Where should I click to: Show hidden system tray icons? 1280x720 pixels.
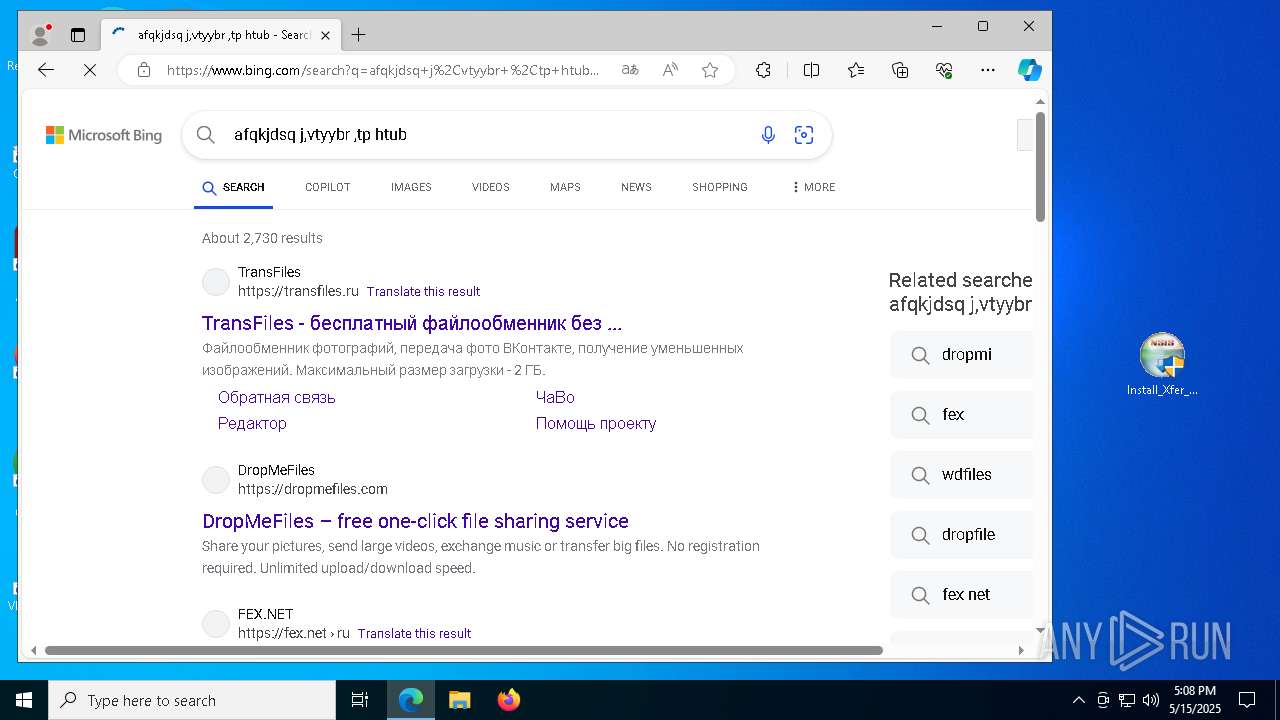coord(1078,700)
